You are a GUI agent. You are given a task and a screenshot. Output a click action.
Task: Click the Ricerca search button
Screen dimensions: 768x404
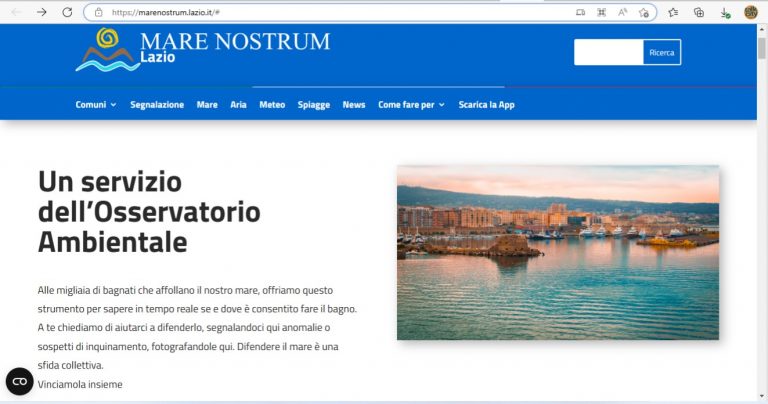point(662,52)
